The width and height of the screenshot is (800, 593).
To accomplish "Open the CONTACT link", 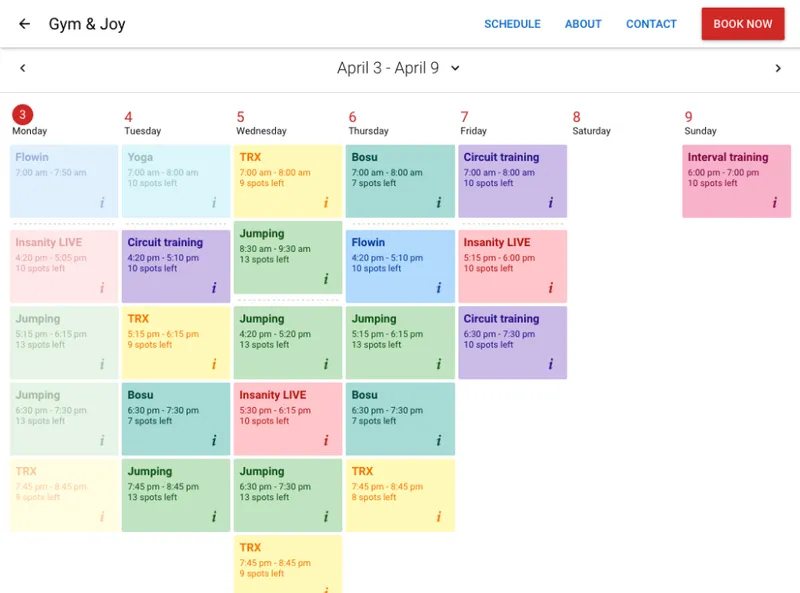I will click(651, 24).
